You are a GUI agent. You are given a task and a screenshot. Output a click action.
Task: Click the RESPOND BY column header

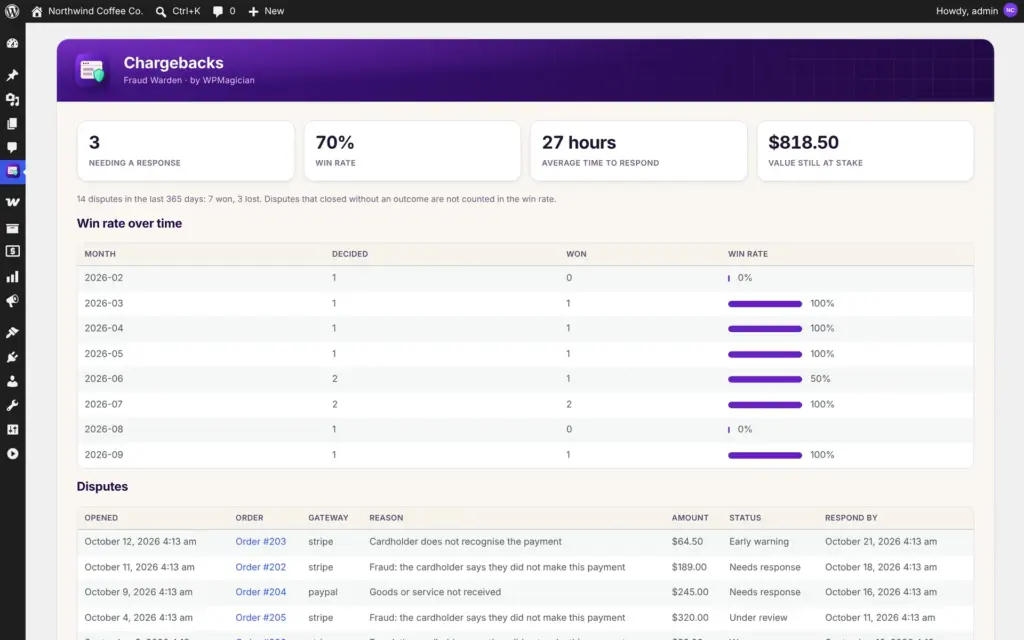coord(851,518)
